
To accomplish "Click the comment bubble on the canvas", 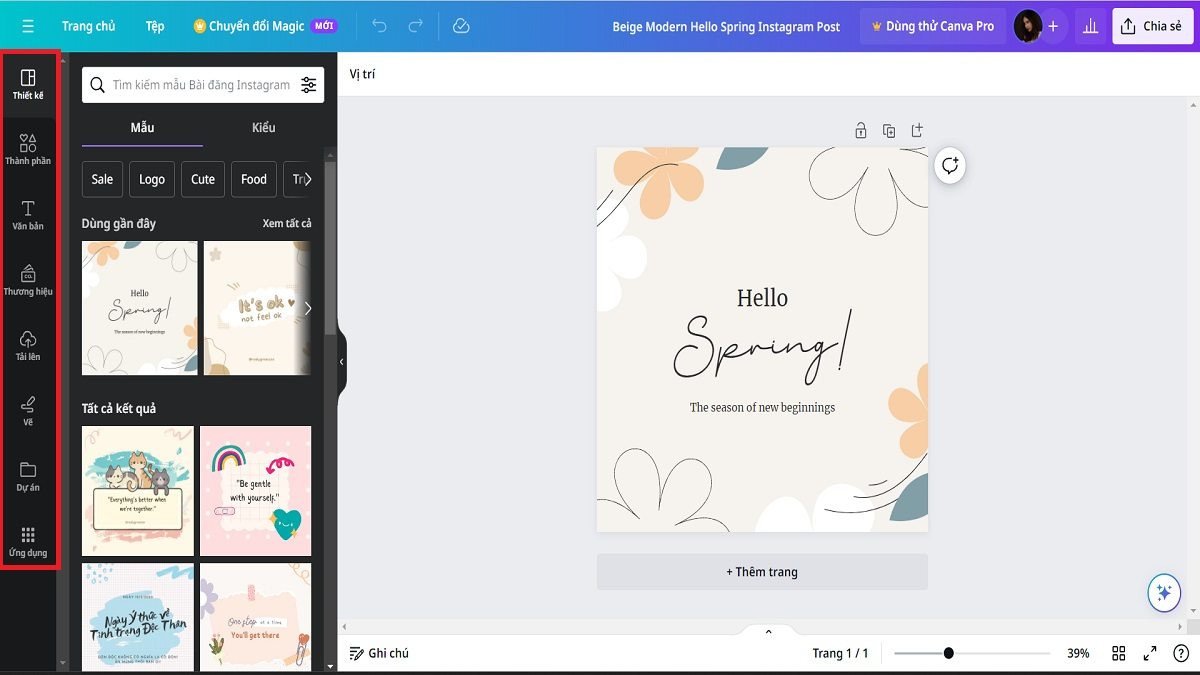I will coord(948,166).
